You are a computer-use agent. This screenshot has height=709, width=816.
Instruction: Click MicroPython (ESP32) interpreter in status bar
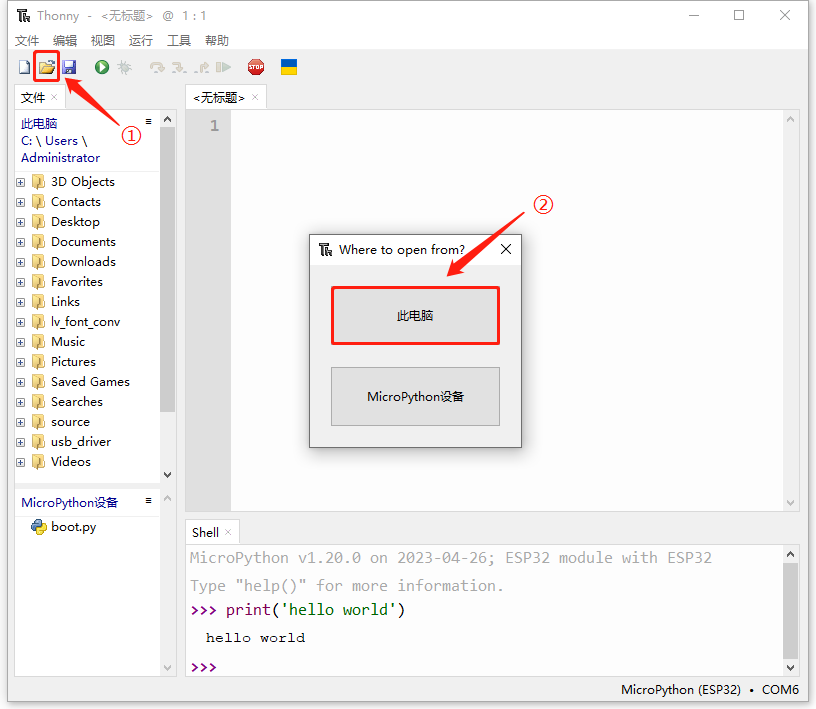(681, 690)
